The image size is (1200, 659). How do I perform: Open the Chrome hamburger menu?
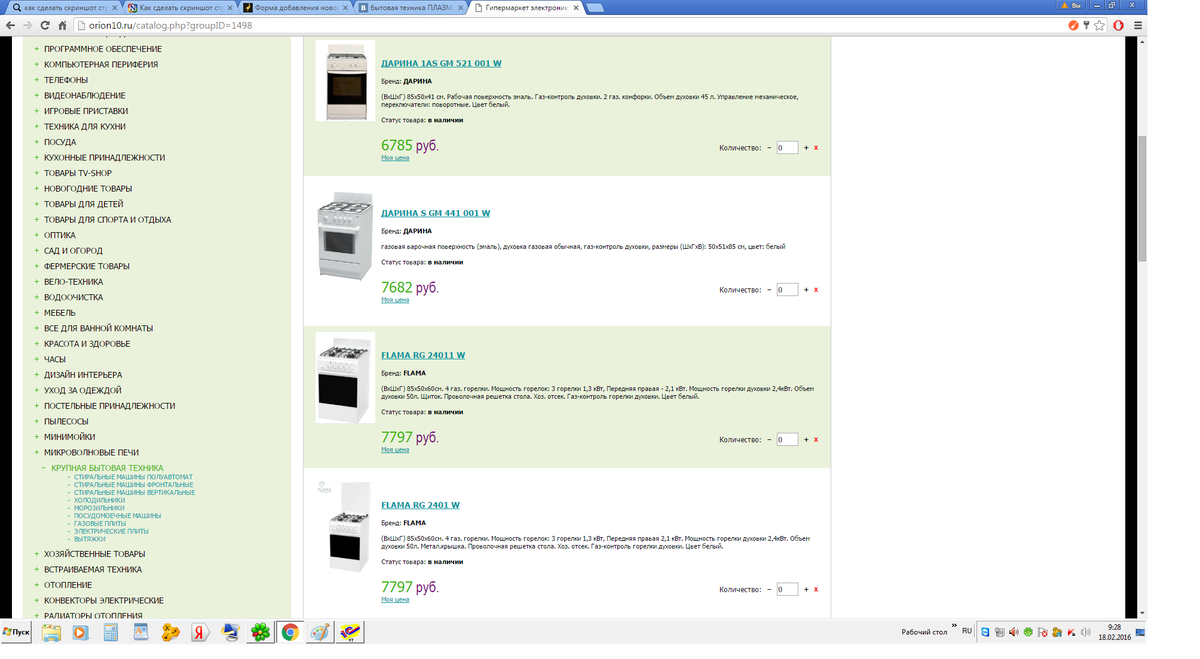click(1136, 25)
